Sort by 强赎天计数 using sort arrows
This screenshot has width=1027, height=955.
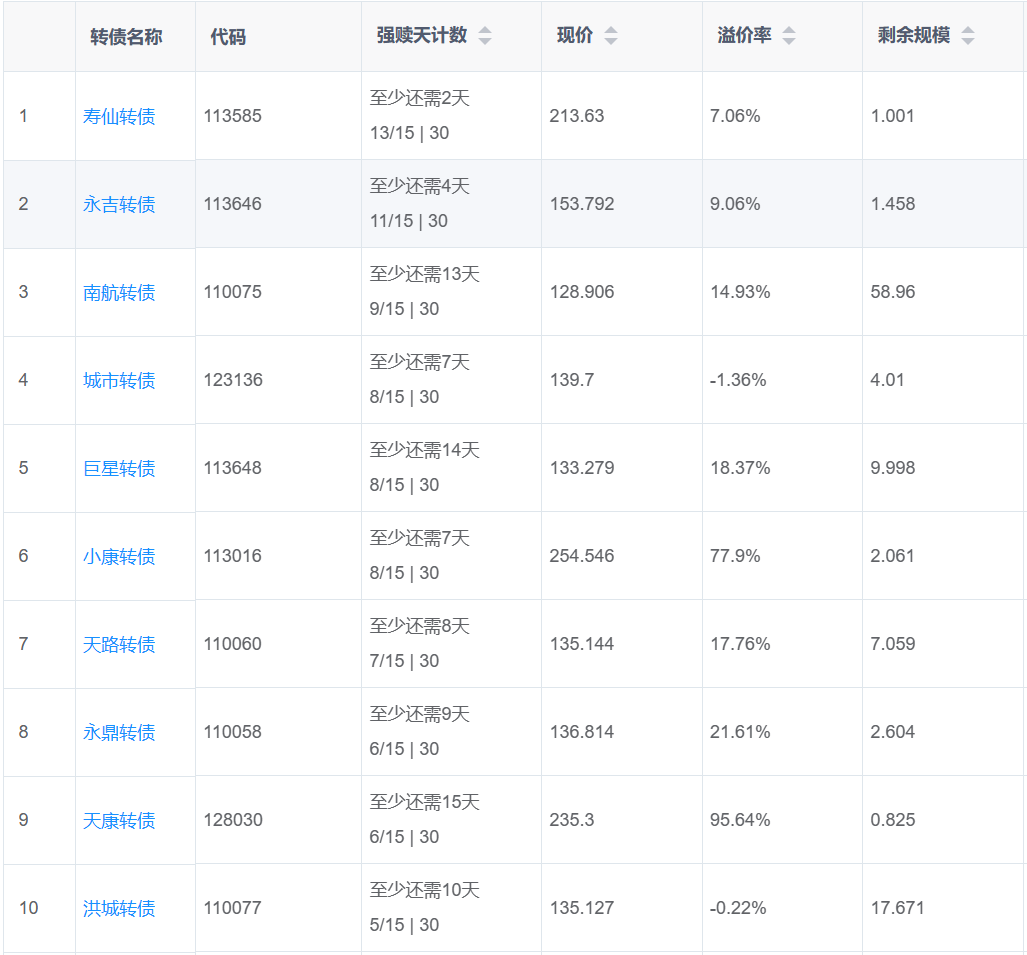point(485,36)
